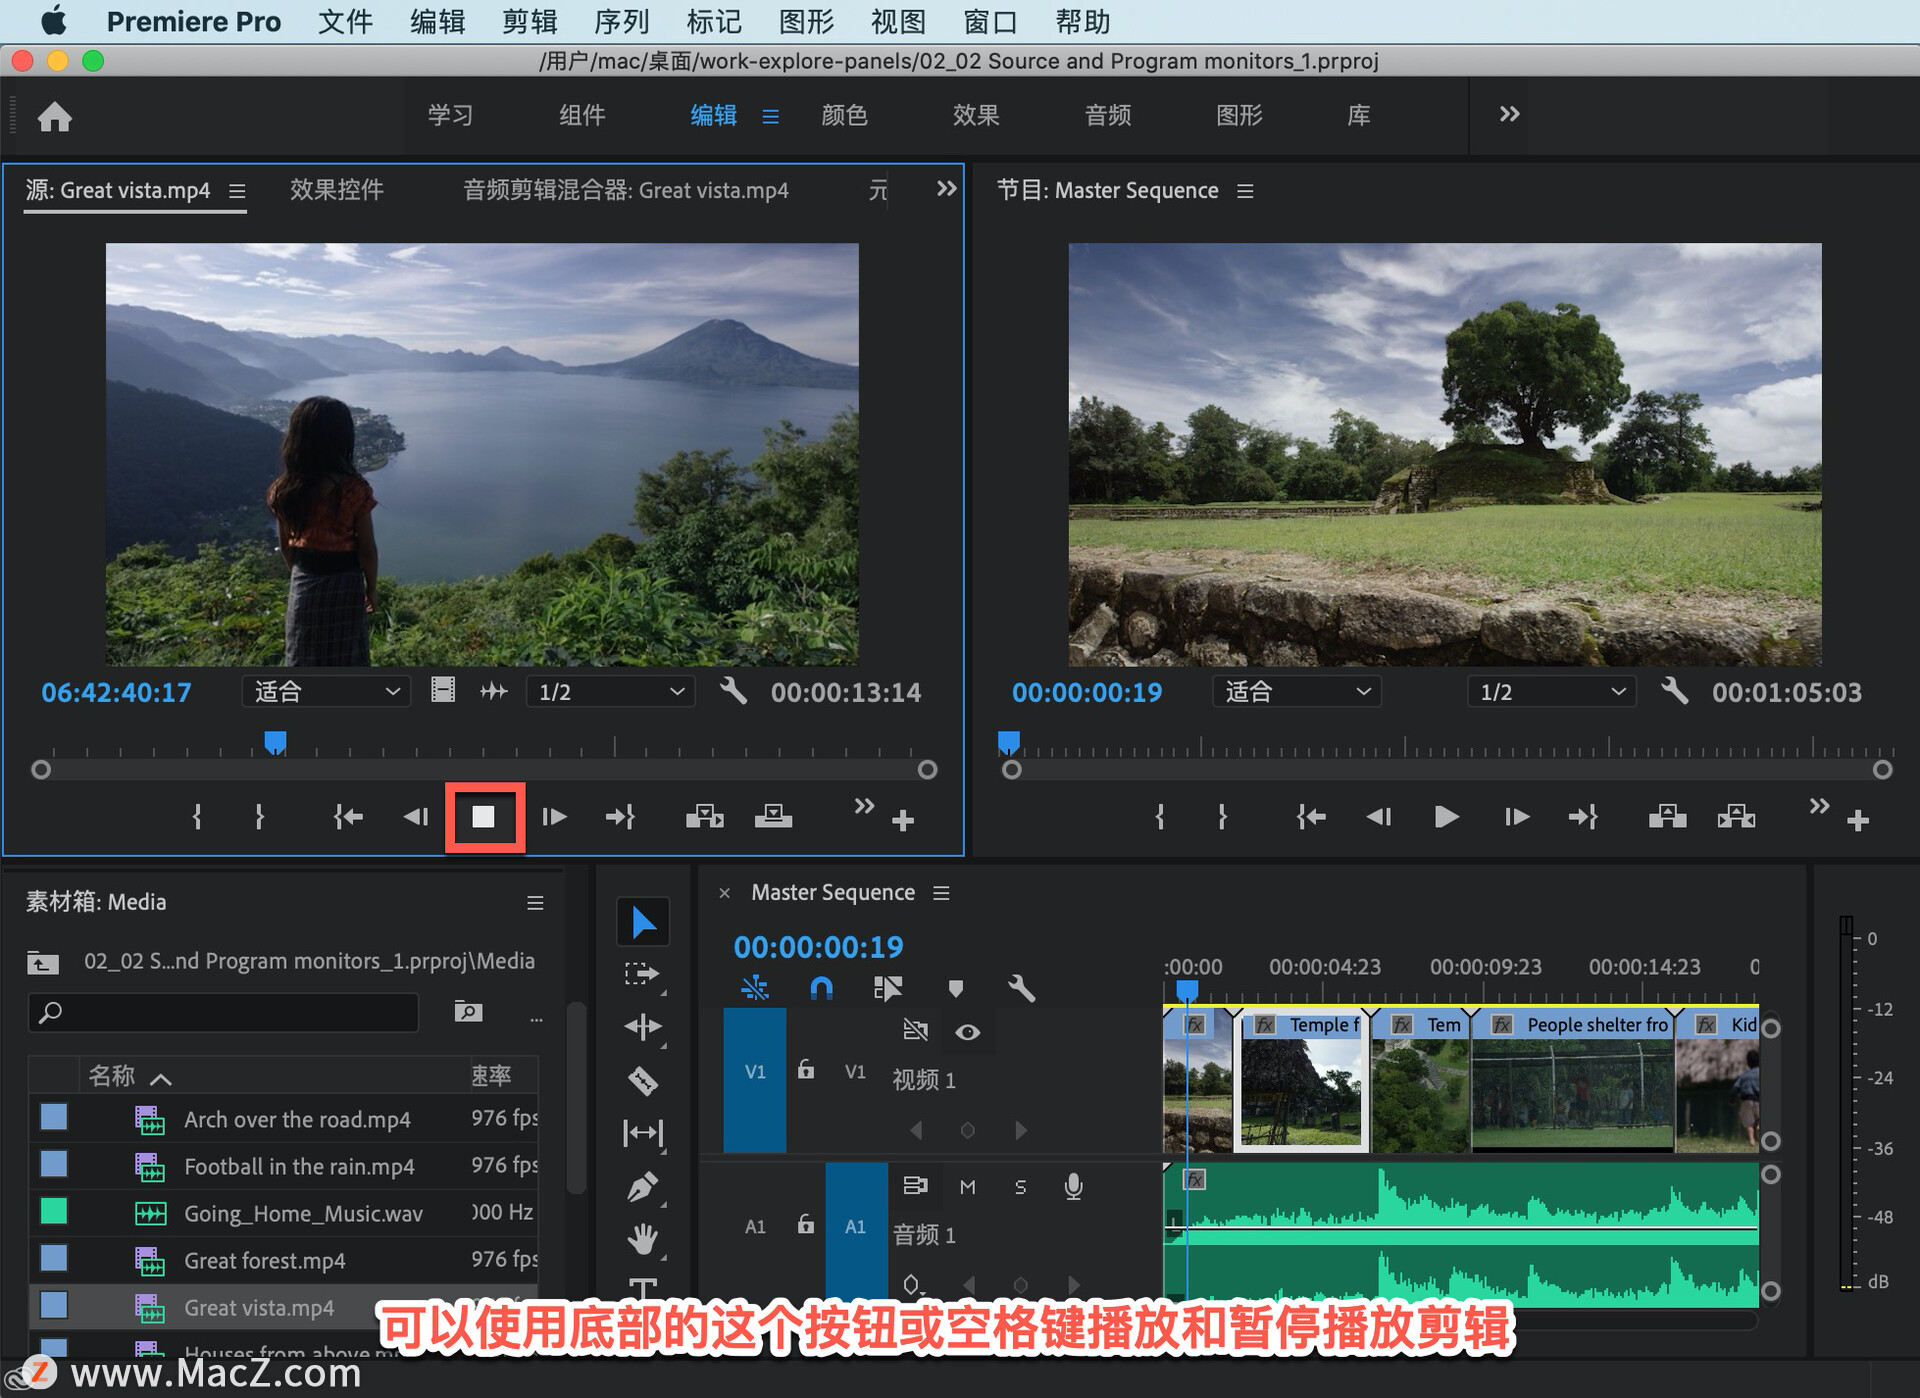Stop playback in the Source monitor

click(x=484, y=817)
